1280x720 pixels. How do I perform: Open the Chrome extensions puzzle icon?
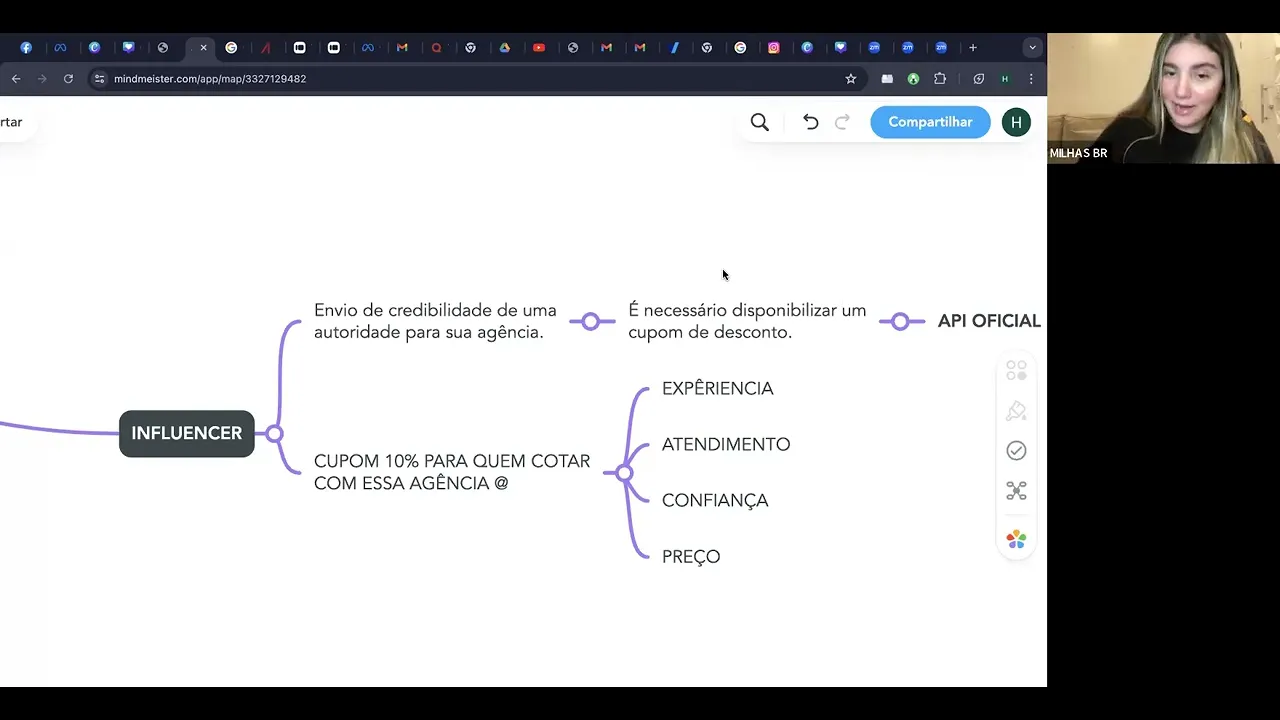click(x=940, y=79)
